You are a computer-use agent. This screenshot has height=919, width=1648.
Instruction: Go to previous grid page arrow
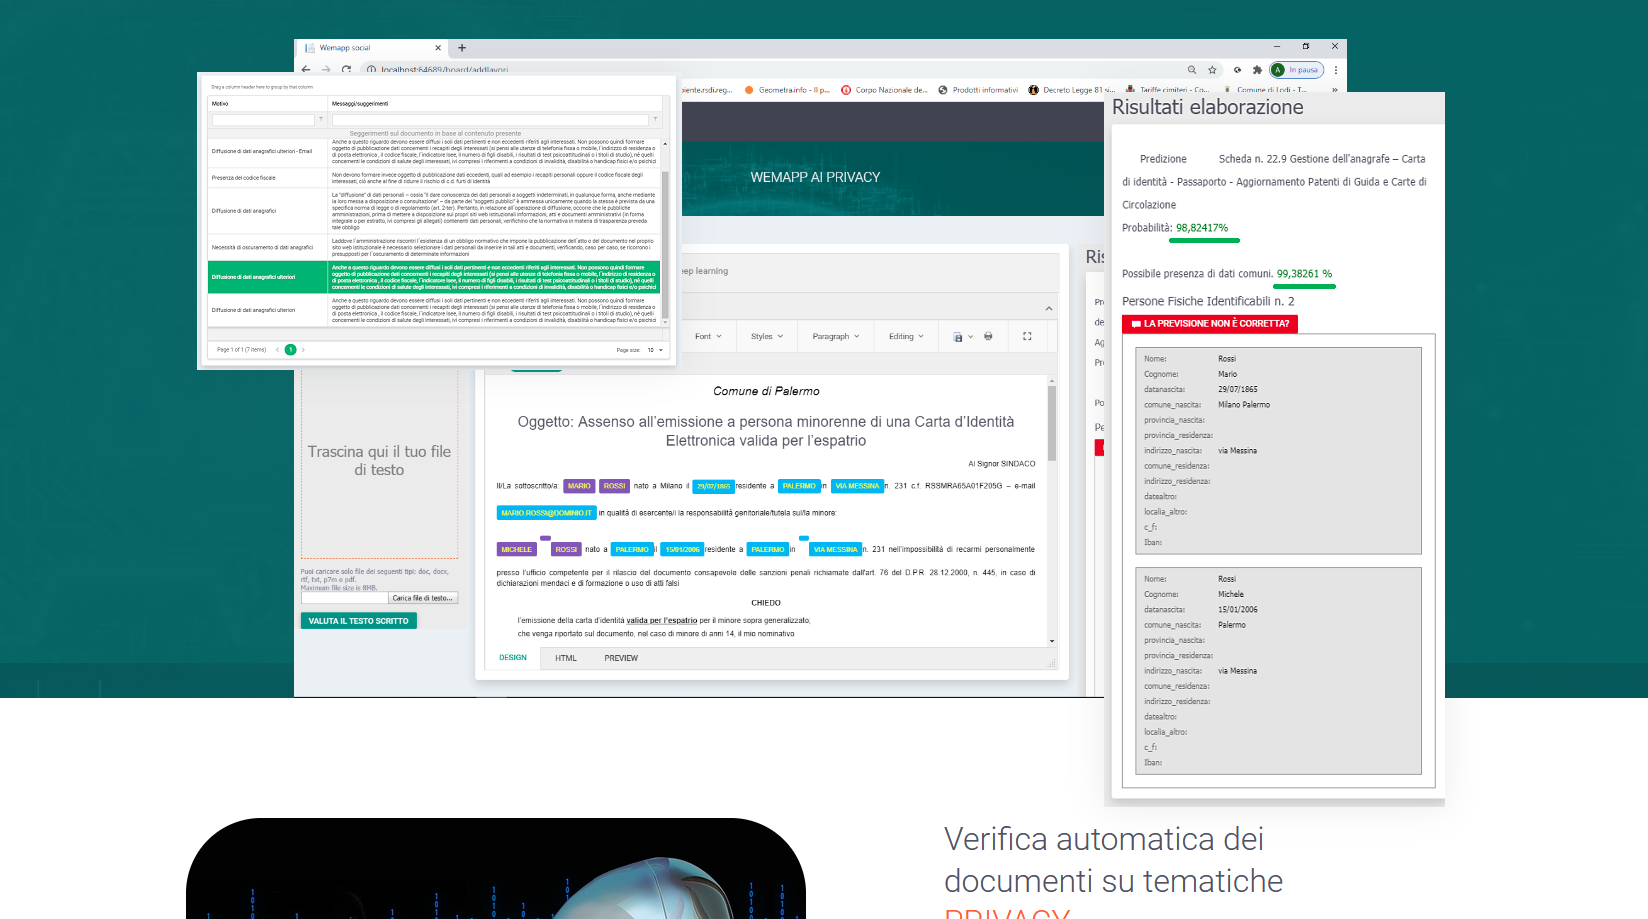tap(277, 350)
